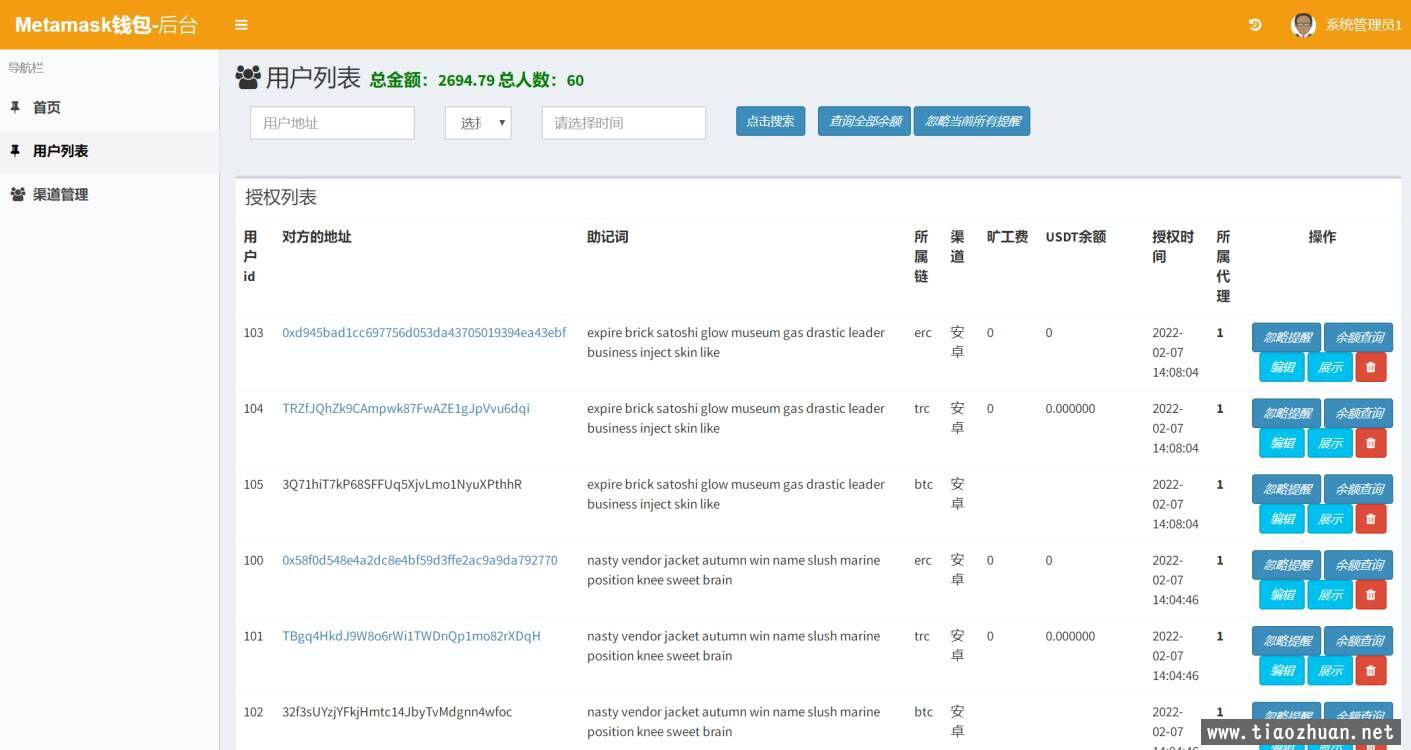This screenshot has width=1411, height=750.
Task: Click 忽略提醒 for user 104
Action: (x=1286, y=413)
